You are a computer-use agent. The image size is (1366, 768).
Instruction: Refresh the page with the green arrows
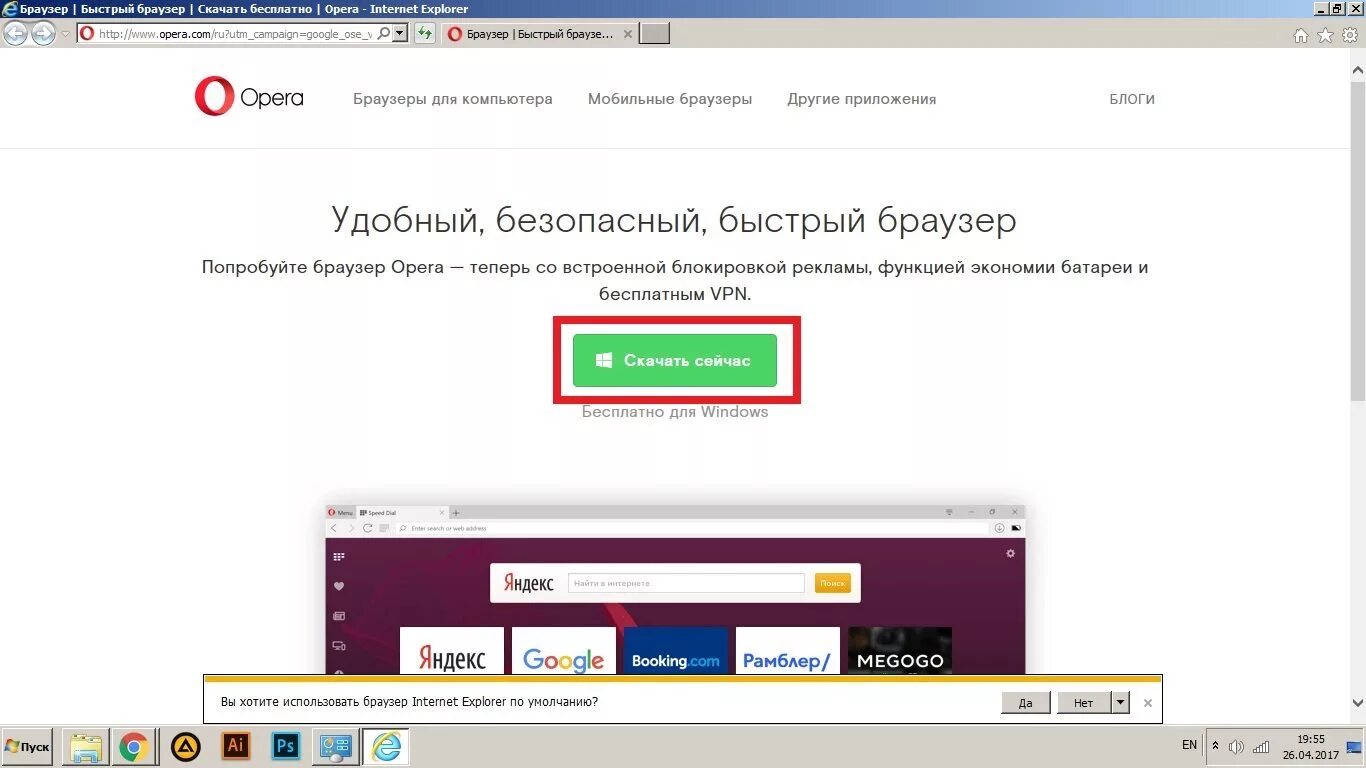425,34
